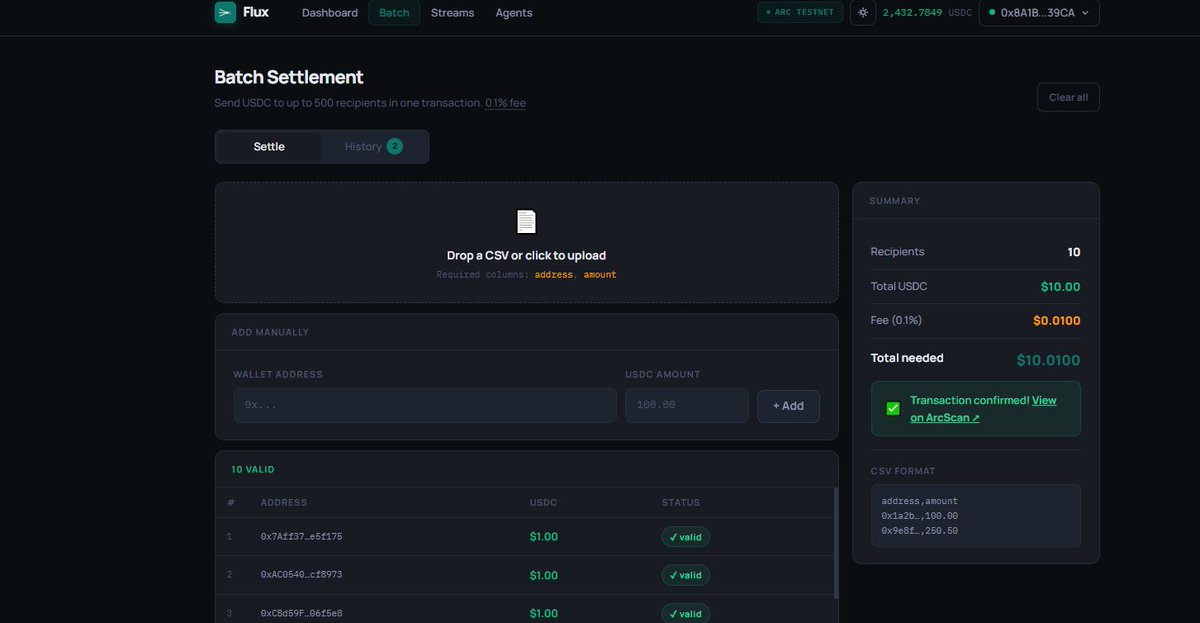Click the CSV document upload icon
The image size is (1200, 623).
526,222
